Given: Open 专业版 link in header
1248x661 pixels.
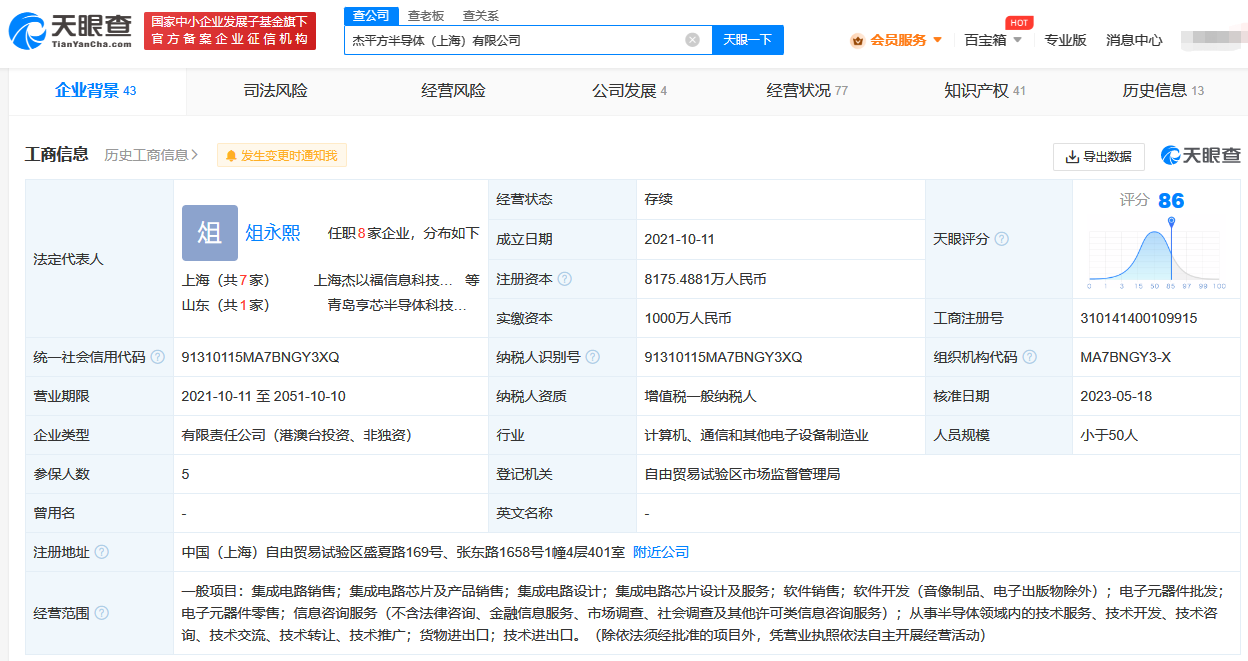Looking at the screenshot, I should tap(1065, 40).
